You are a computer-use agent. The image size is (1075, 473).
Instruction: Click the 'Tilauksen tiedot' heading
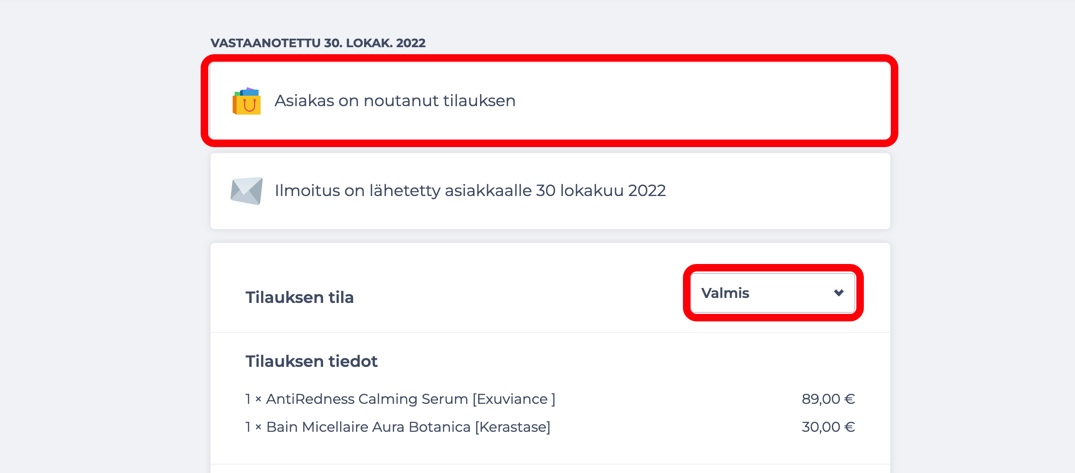pos(311,361)
